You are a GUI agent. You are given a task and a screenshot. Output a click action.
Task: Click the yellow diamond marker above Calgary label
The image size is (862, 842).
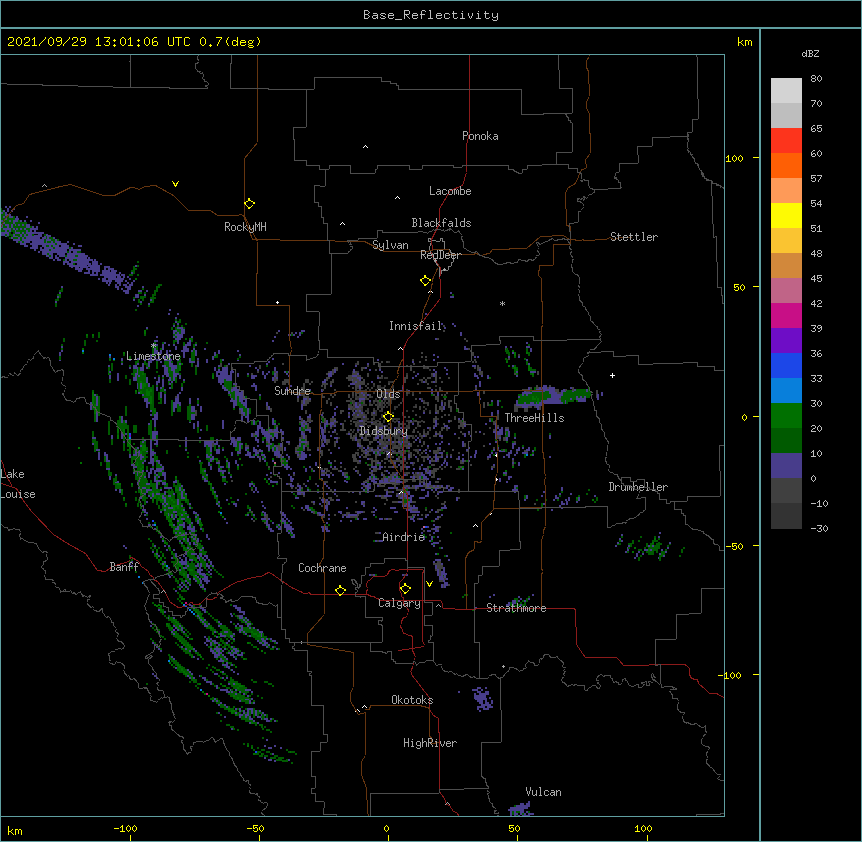pyautogui.click(x=405, y=589)
